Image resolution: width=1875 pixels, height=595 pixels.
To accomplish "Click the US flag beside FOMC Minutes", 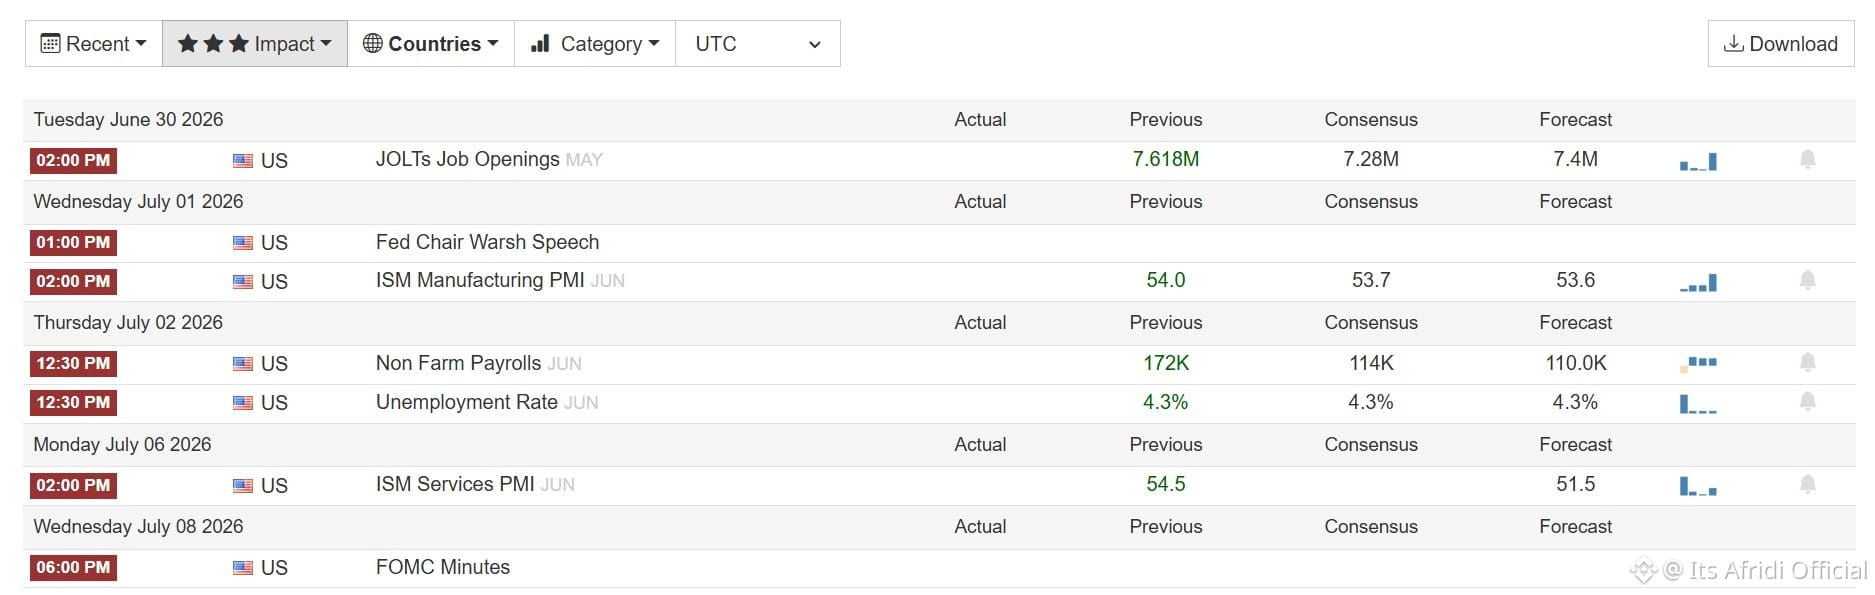I will [x=243, y=568].
